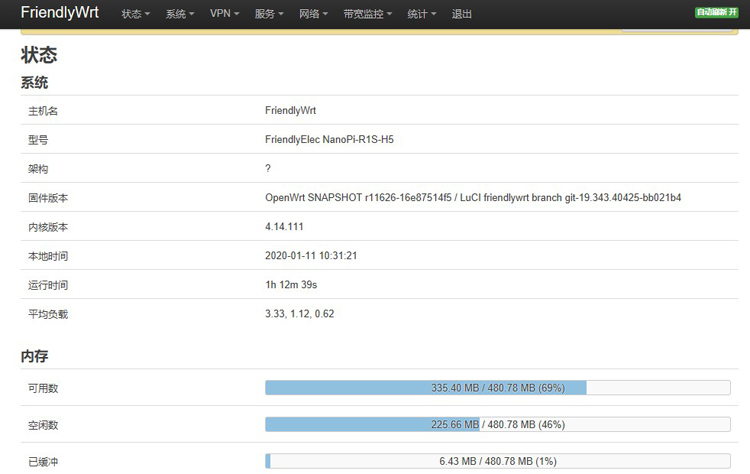Click the hostname value FriendlyWrt in table
The height and width of the screenshot is (474, 750).
click(290, 111)
